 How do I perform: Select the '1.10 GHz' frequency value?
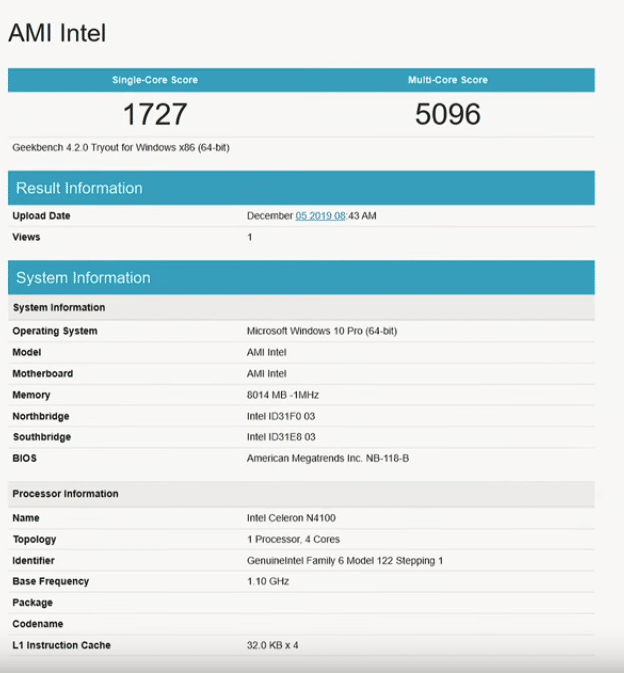tap(268, 581)
